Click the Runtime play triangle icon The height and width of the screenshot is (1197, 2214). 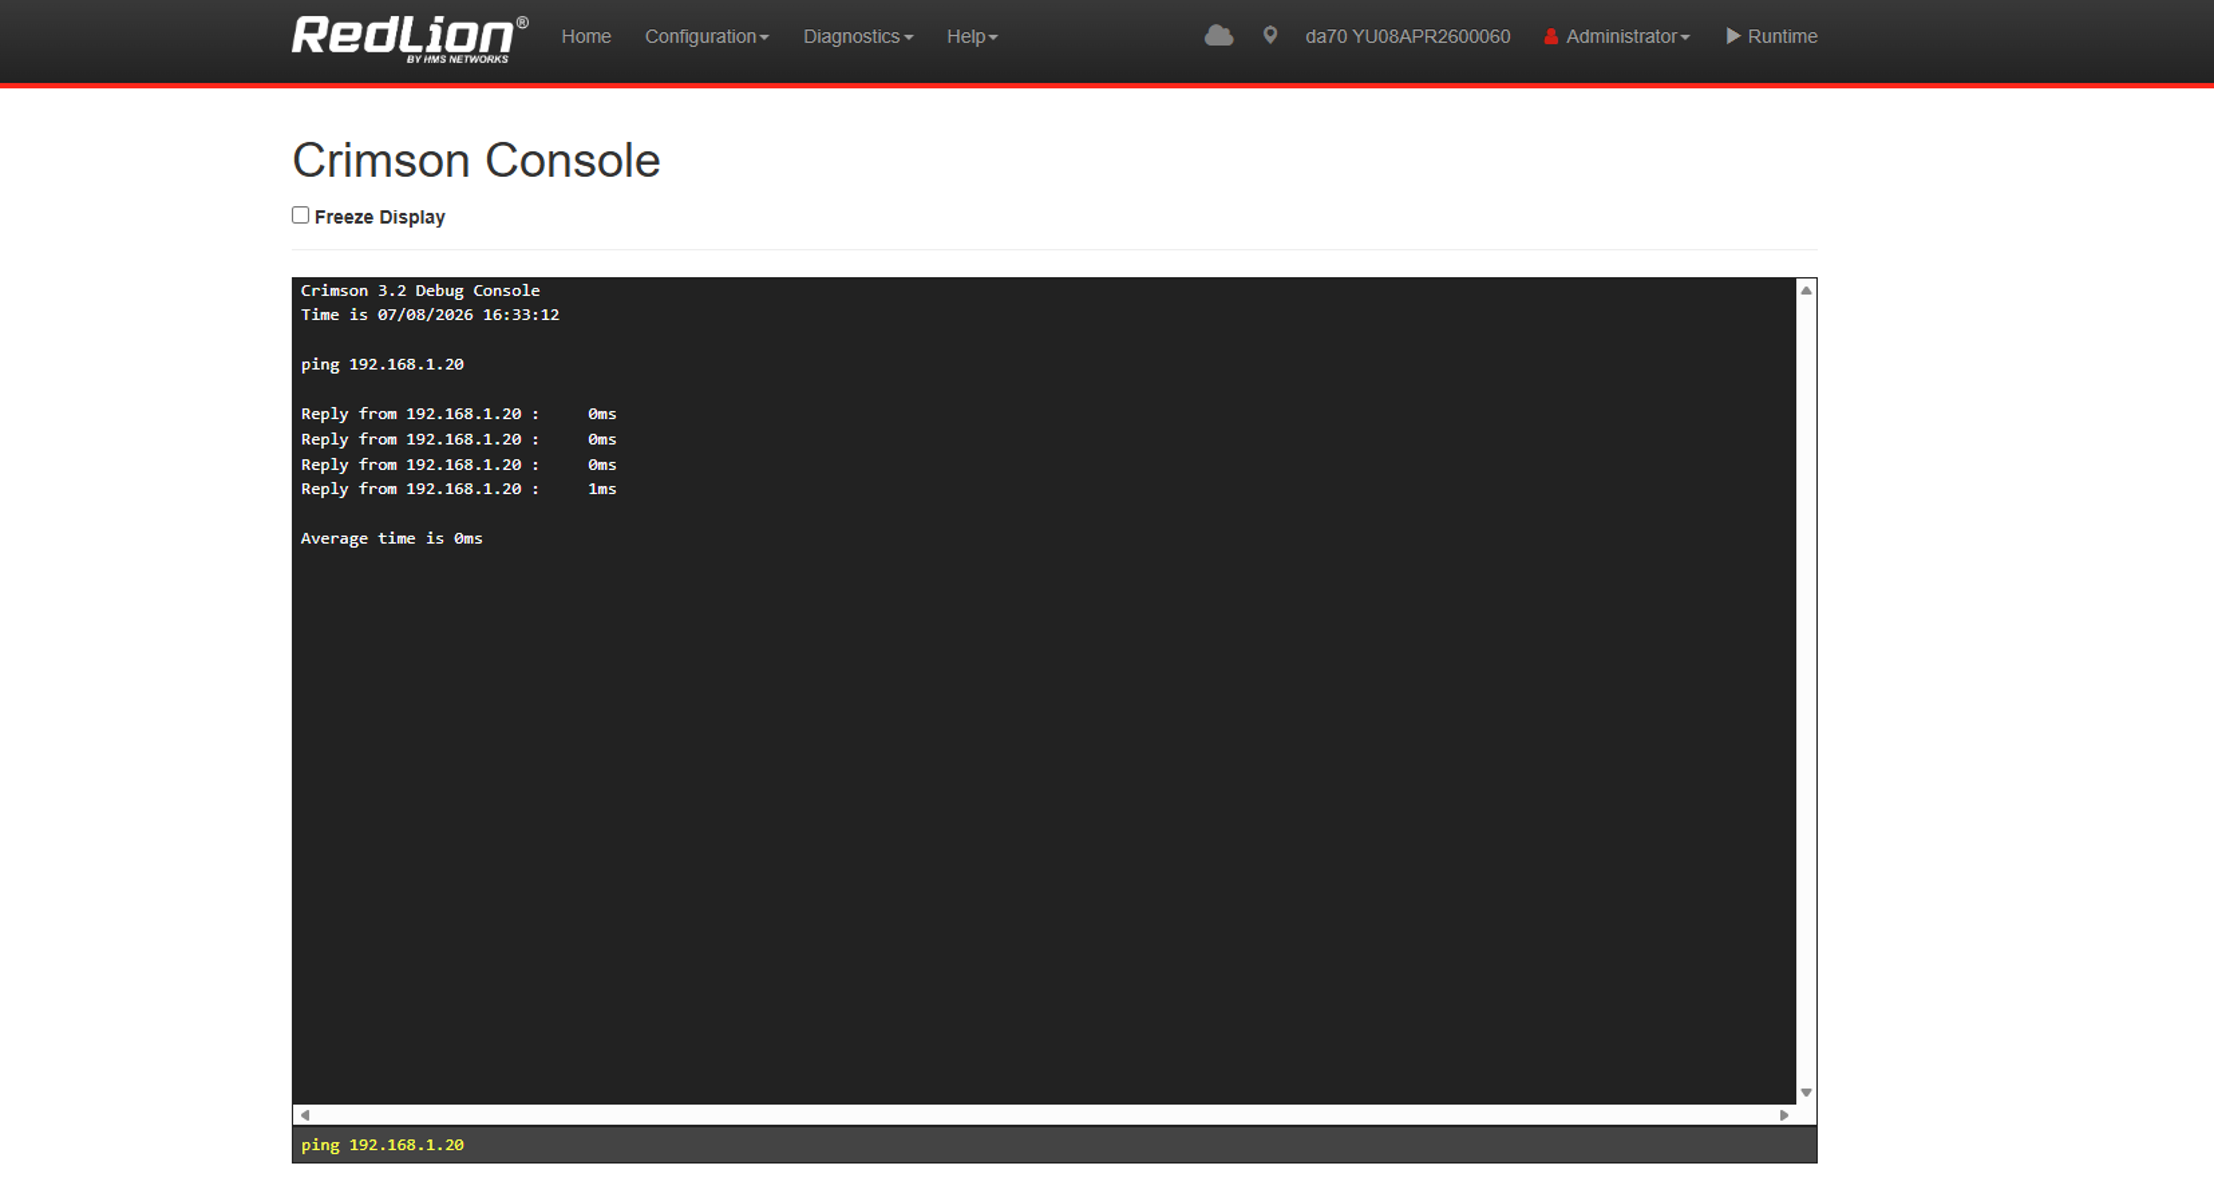tap(1733, 36)
